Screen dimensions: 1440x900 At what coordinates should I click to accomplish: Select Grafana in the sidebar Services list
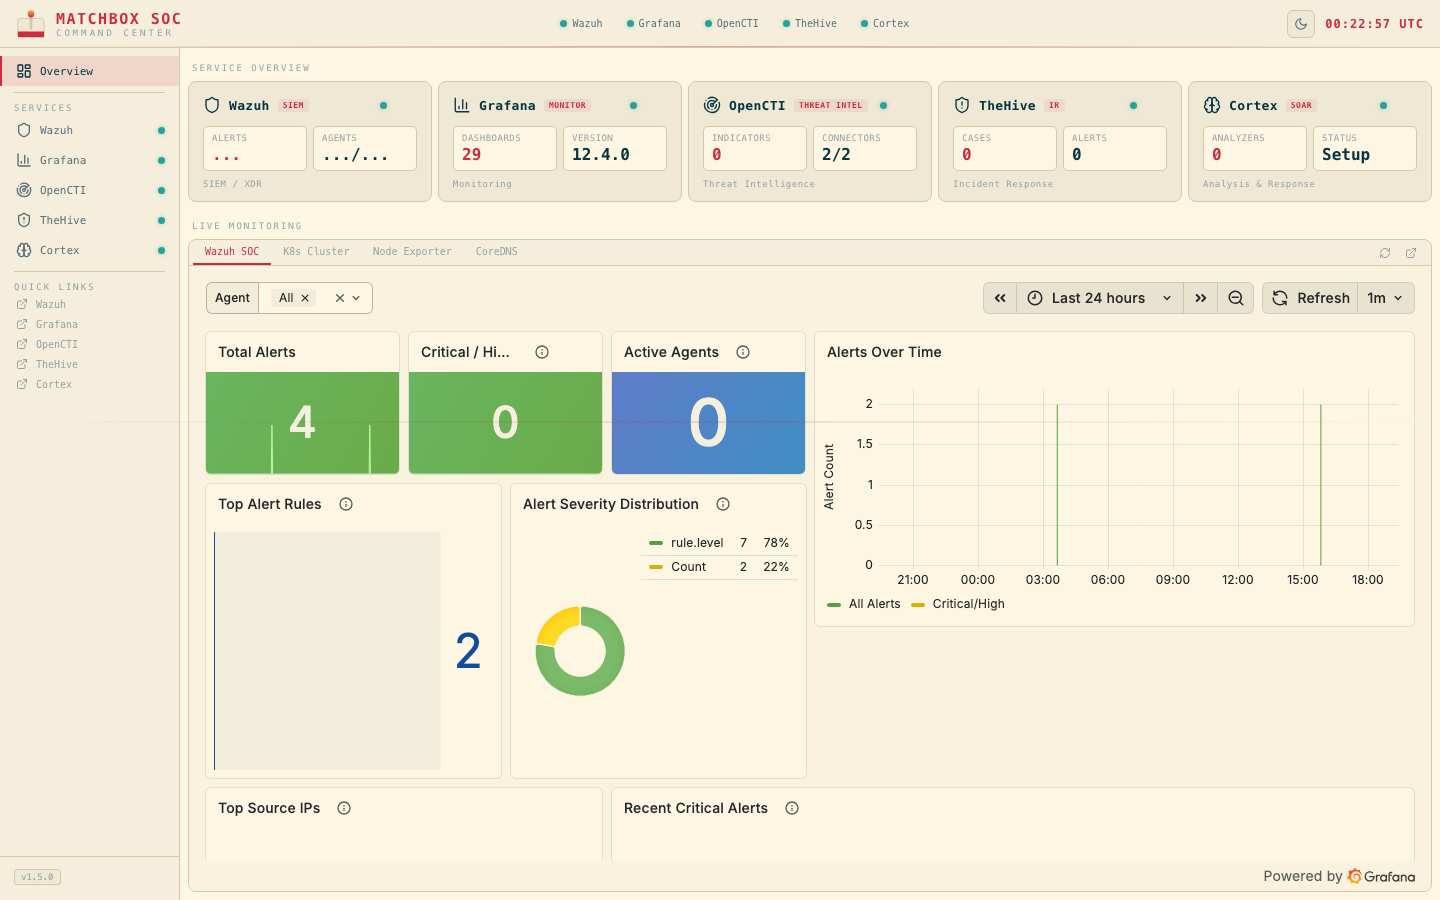pos(90,160)
